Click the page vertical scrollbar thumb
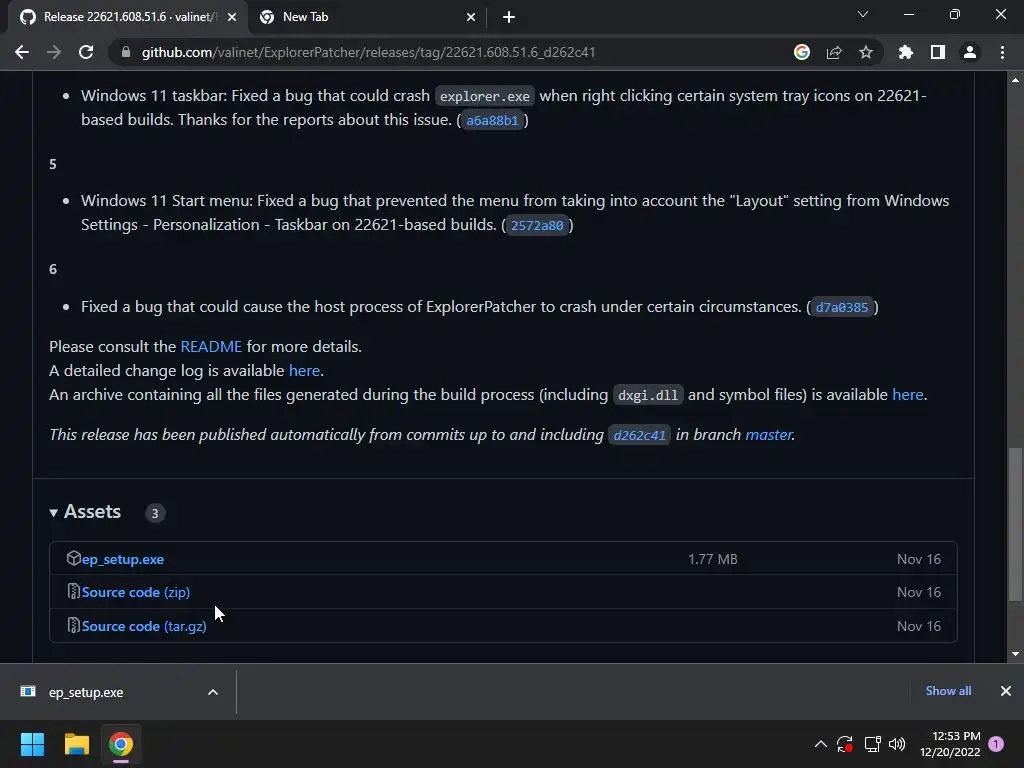The height and width of the screenshot is (768, 1024). pos(1015,523)
